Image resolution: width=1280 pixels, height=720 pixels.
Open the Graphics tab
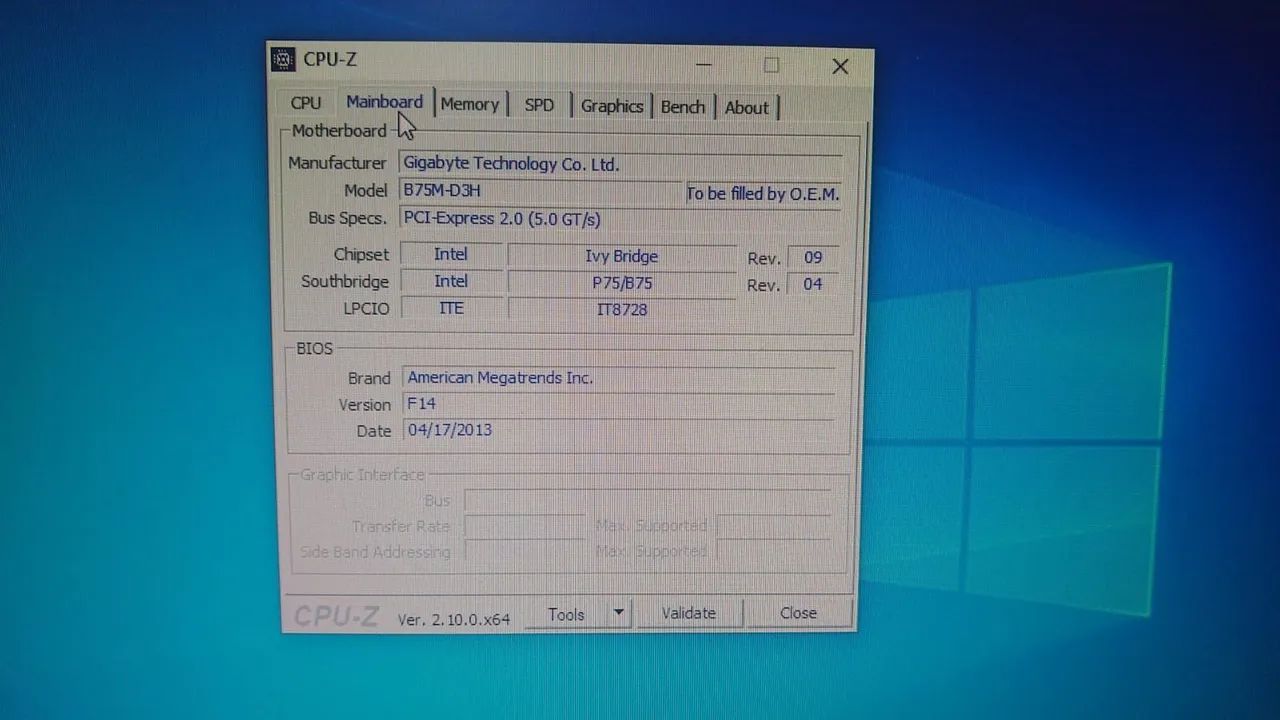(x=612, y=106)
